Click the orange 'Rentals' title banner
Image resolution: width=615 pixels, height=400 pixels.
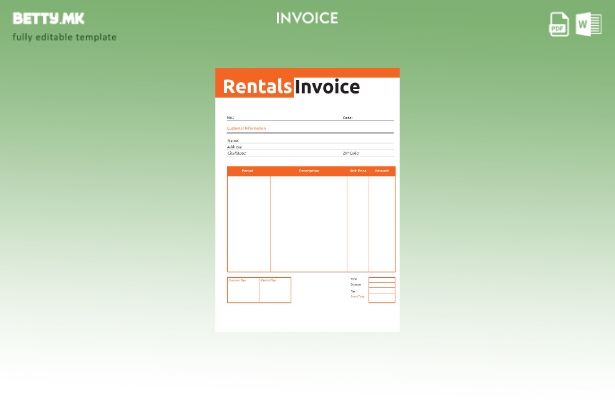click(257, 87)
